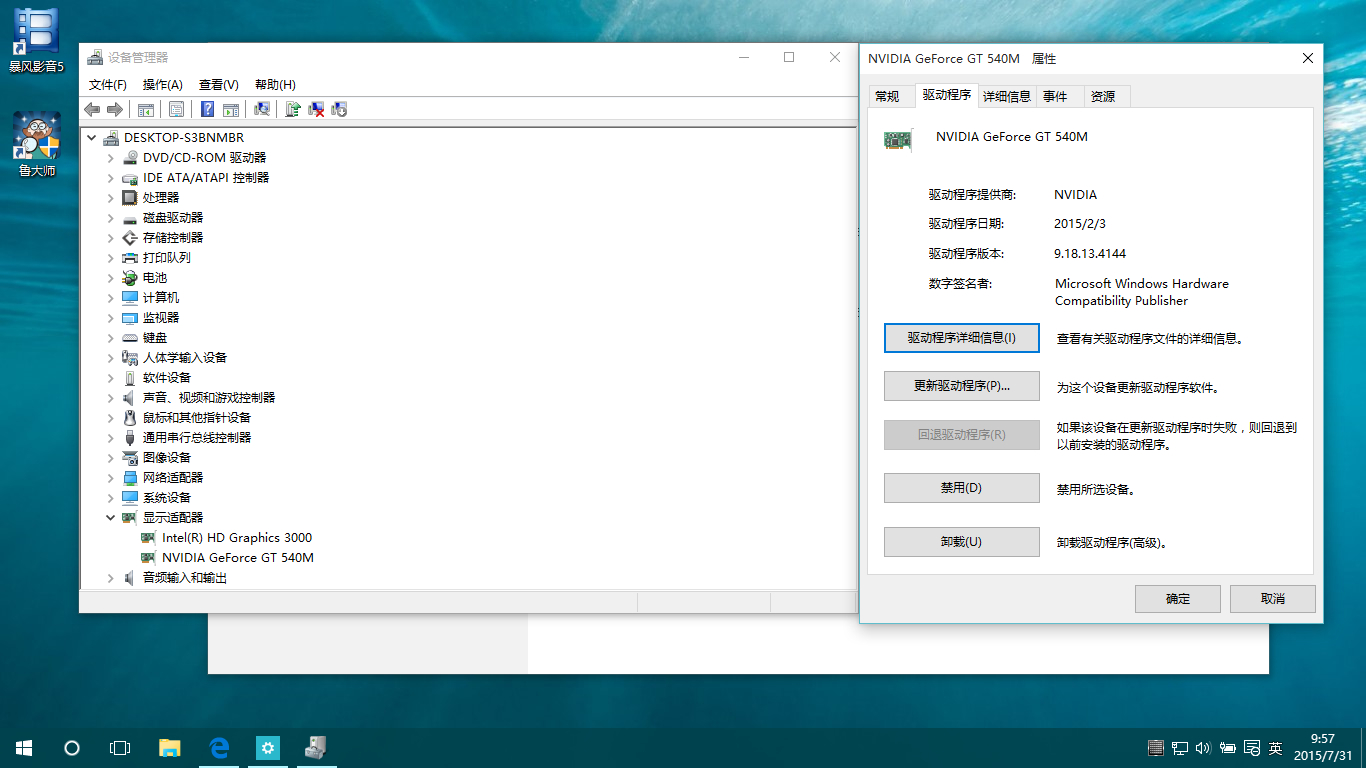Click the volume speaker tray icon
The image size is (1366, 768).
(1202, 747)
